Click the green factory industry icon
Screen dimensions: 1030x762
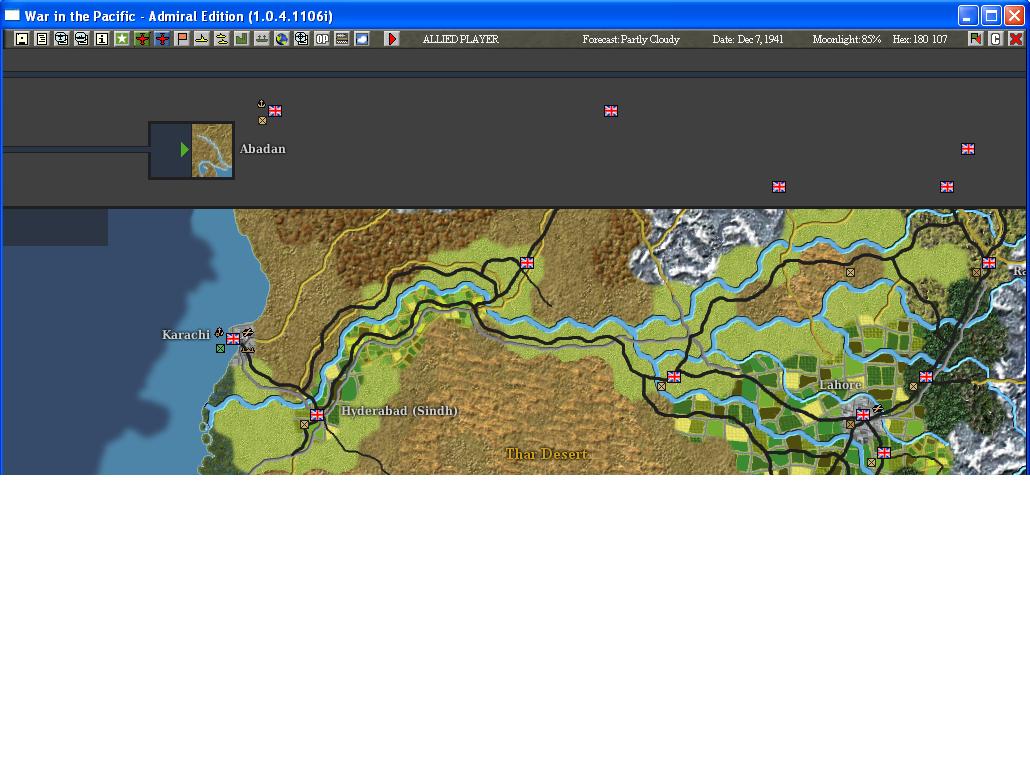click(242, 39)
